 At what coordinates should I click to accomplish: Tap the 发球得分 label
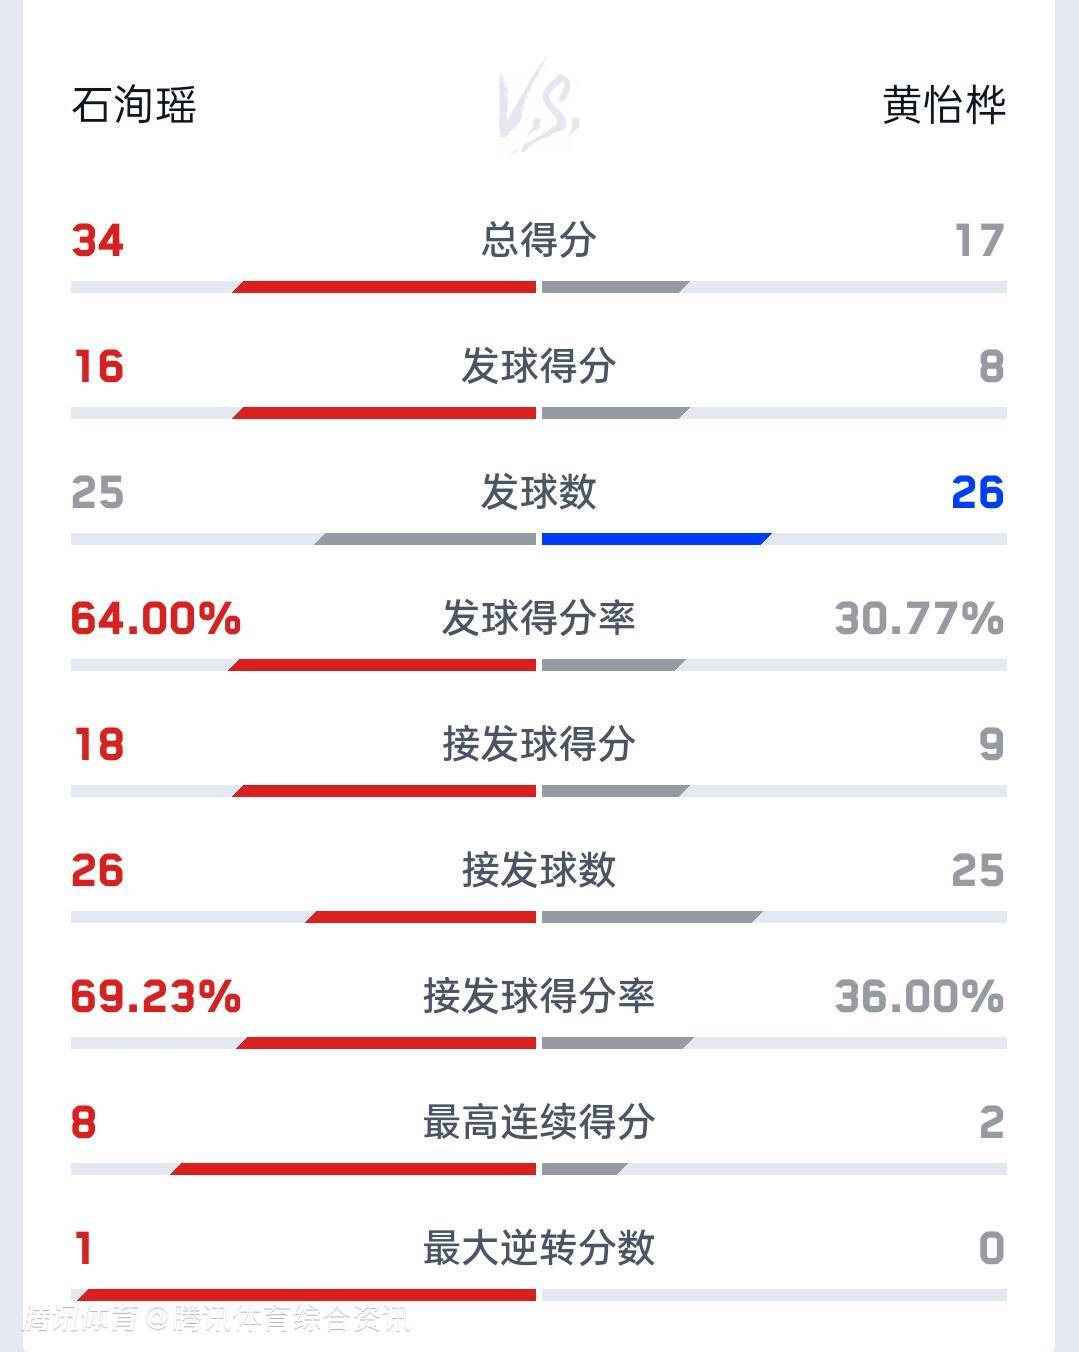pyautogui.click(x=539, y=366)
